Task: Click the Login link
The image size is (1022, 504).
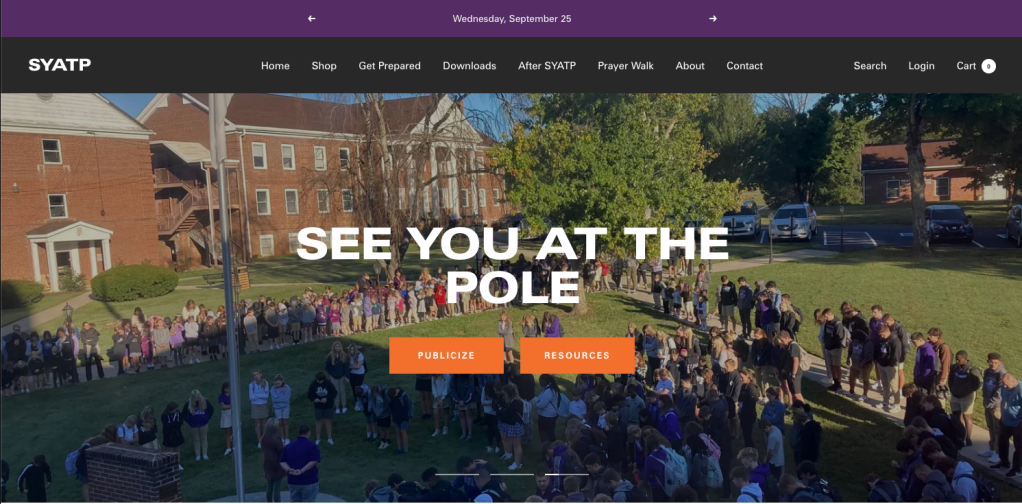Action: click(921, 66)
